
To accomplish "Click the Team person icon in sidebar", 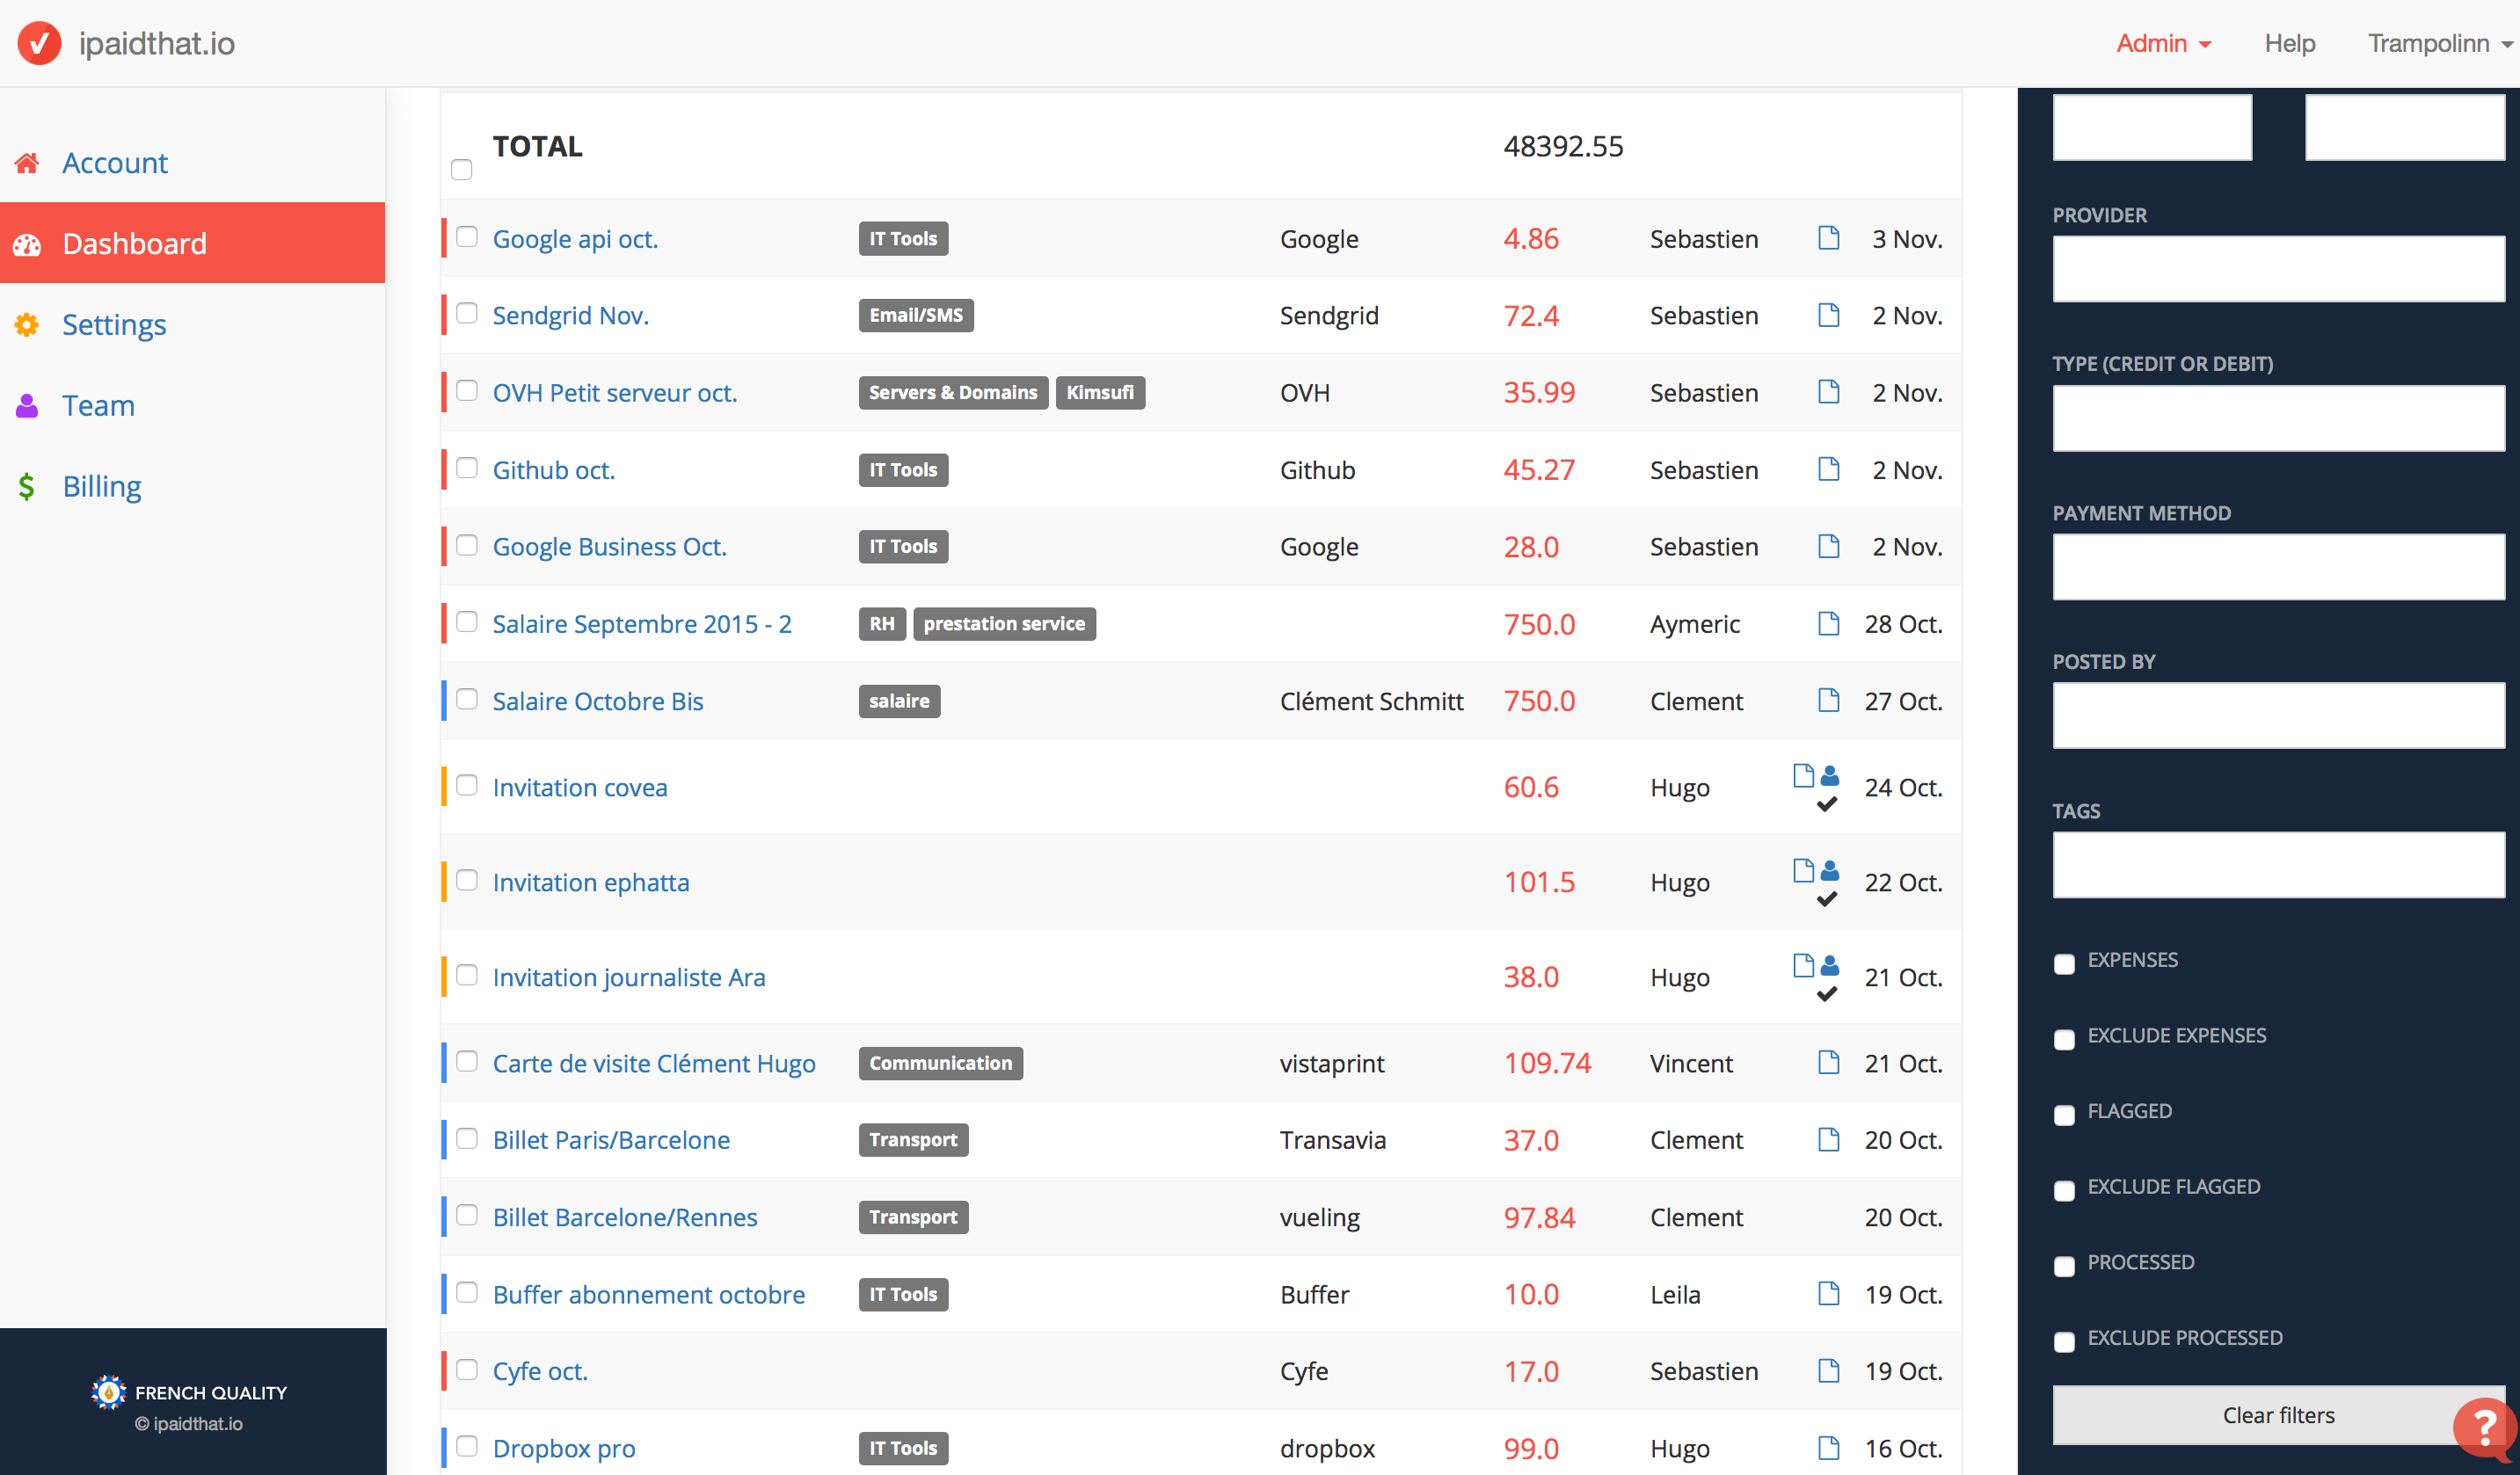I will click(27, 406).
